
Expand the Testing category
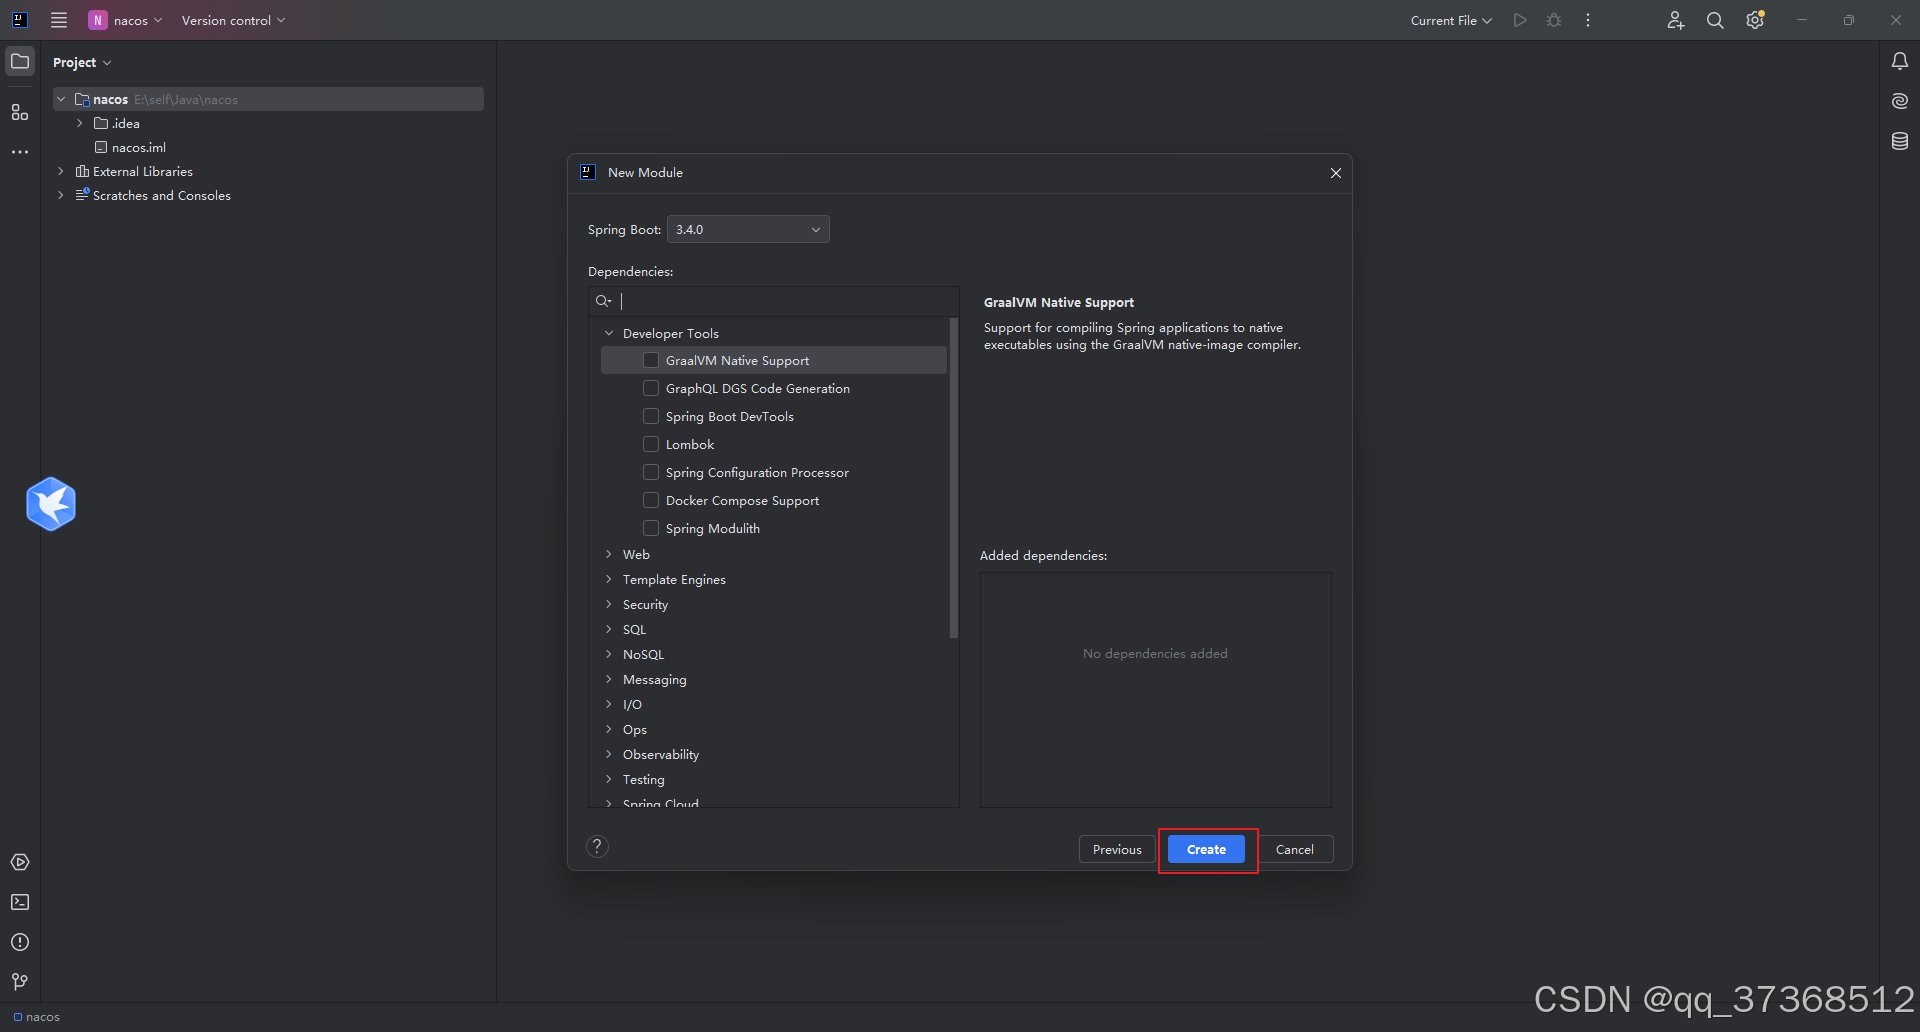pos(609,779)
